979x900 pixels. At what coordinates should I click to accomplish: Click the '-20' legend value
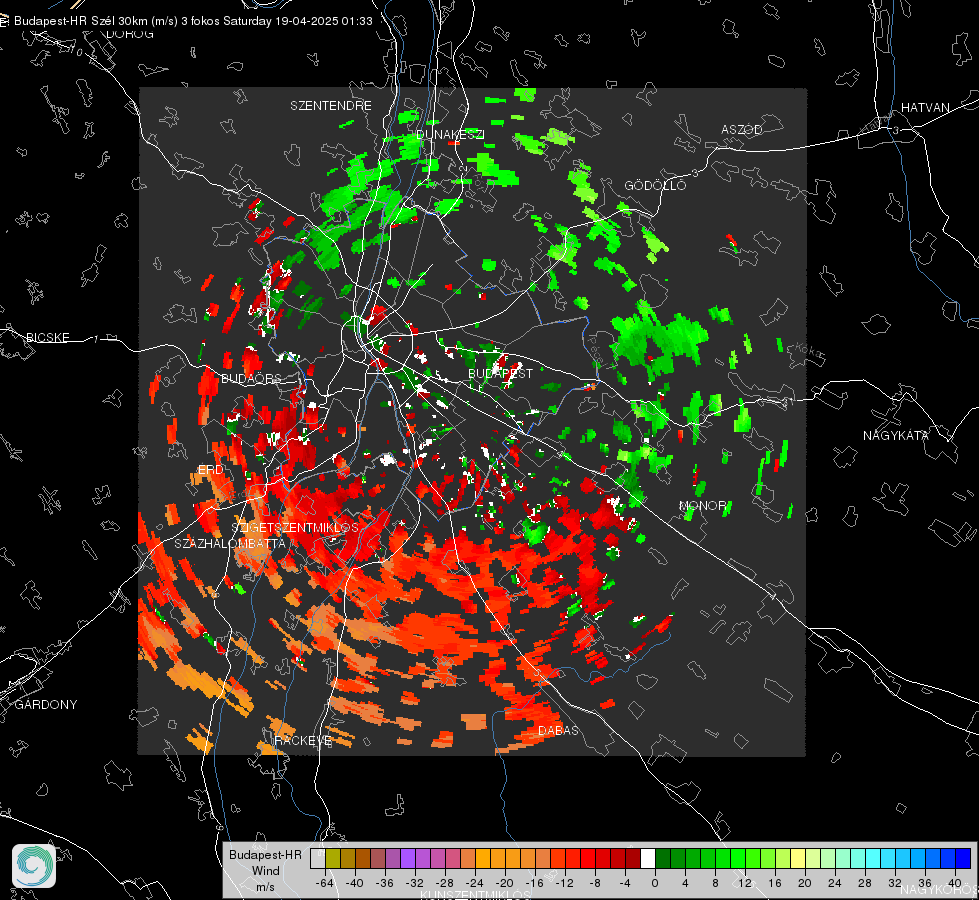[x=504, y=883]
